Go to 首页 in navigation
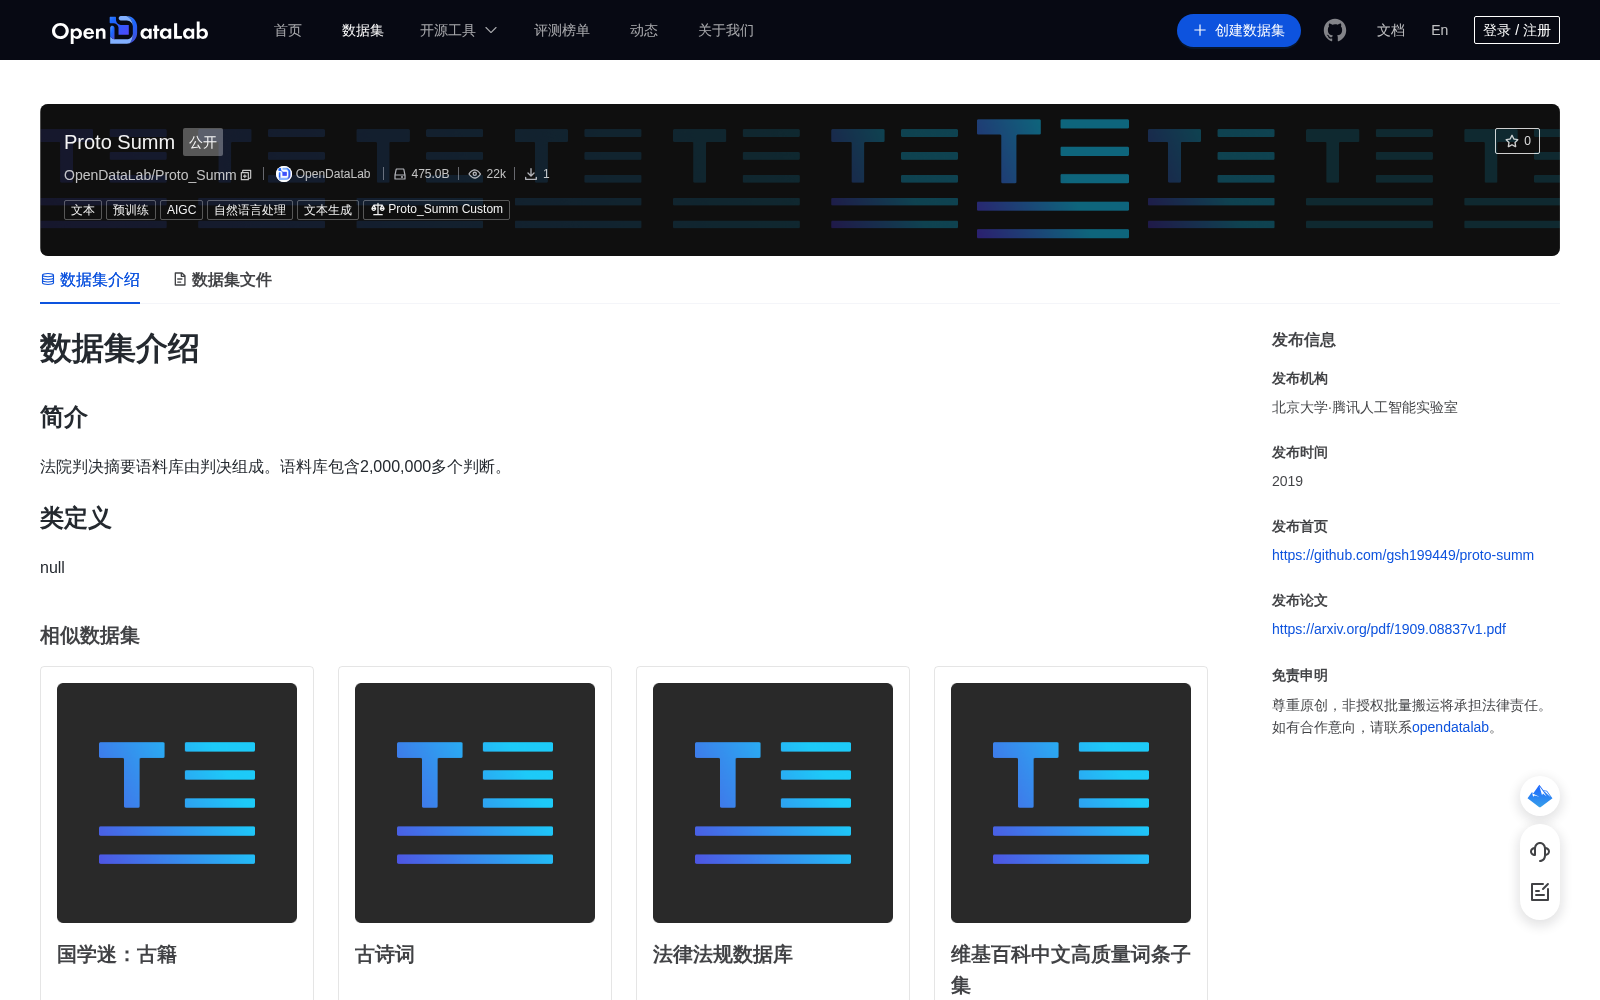Screen dimensions: 1600x1000 point(288,30)
